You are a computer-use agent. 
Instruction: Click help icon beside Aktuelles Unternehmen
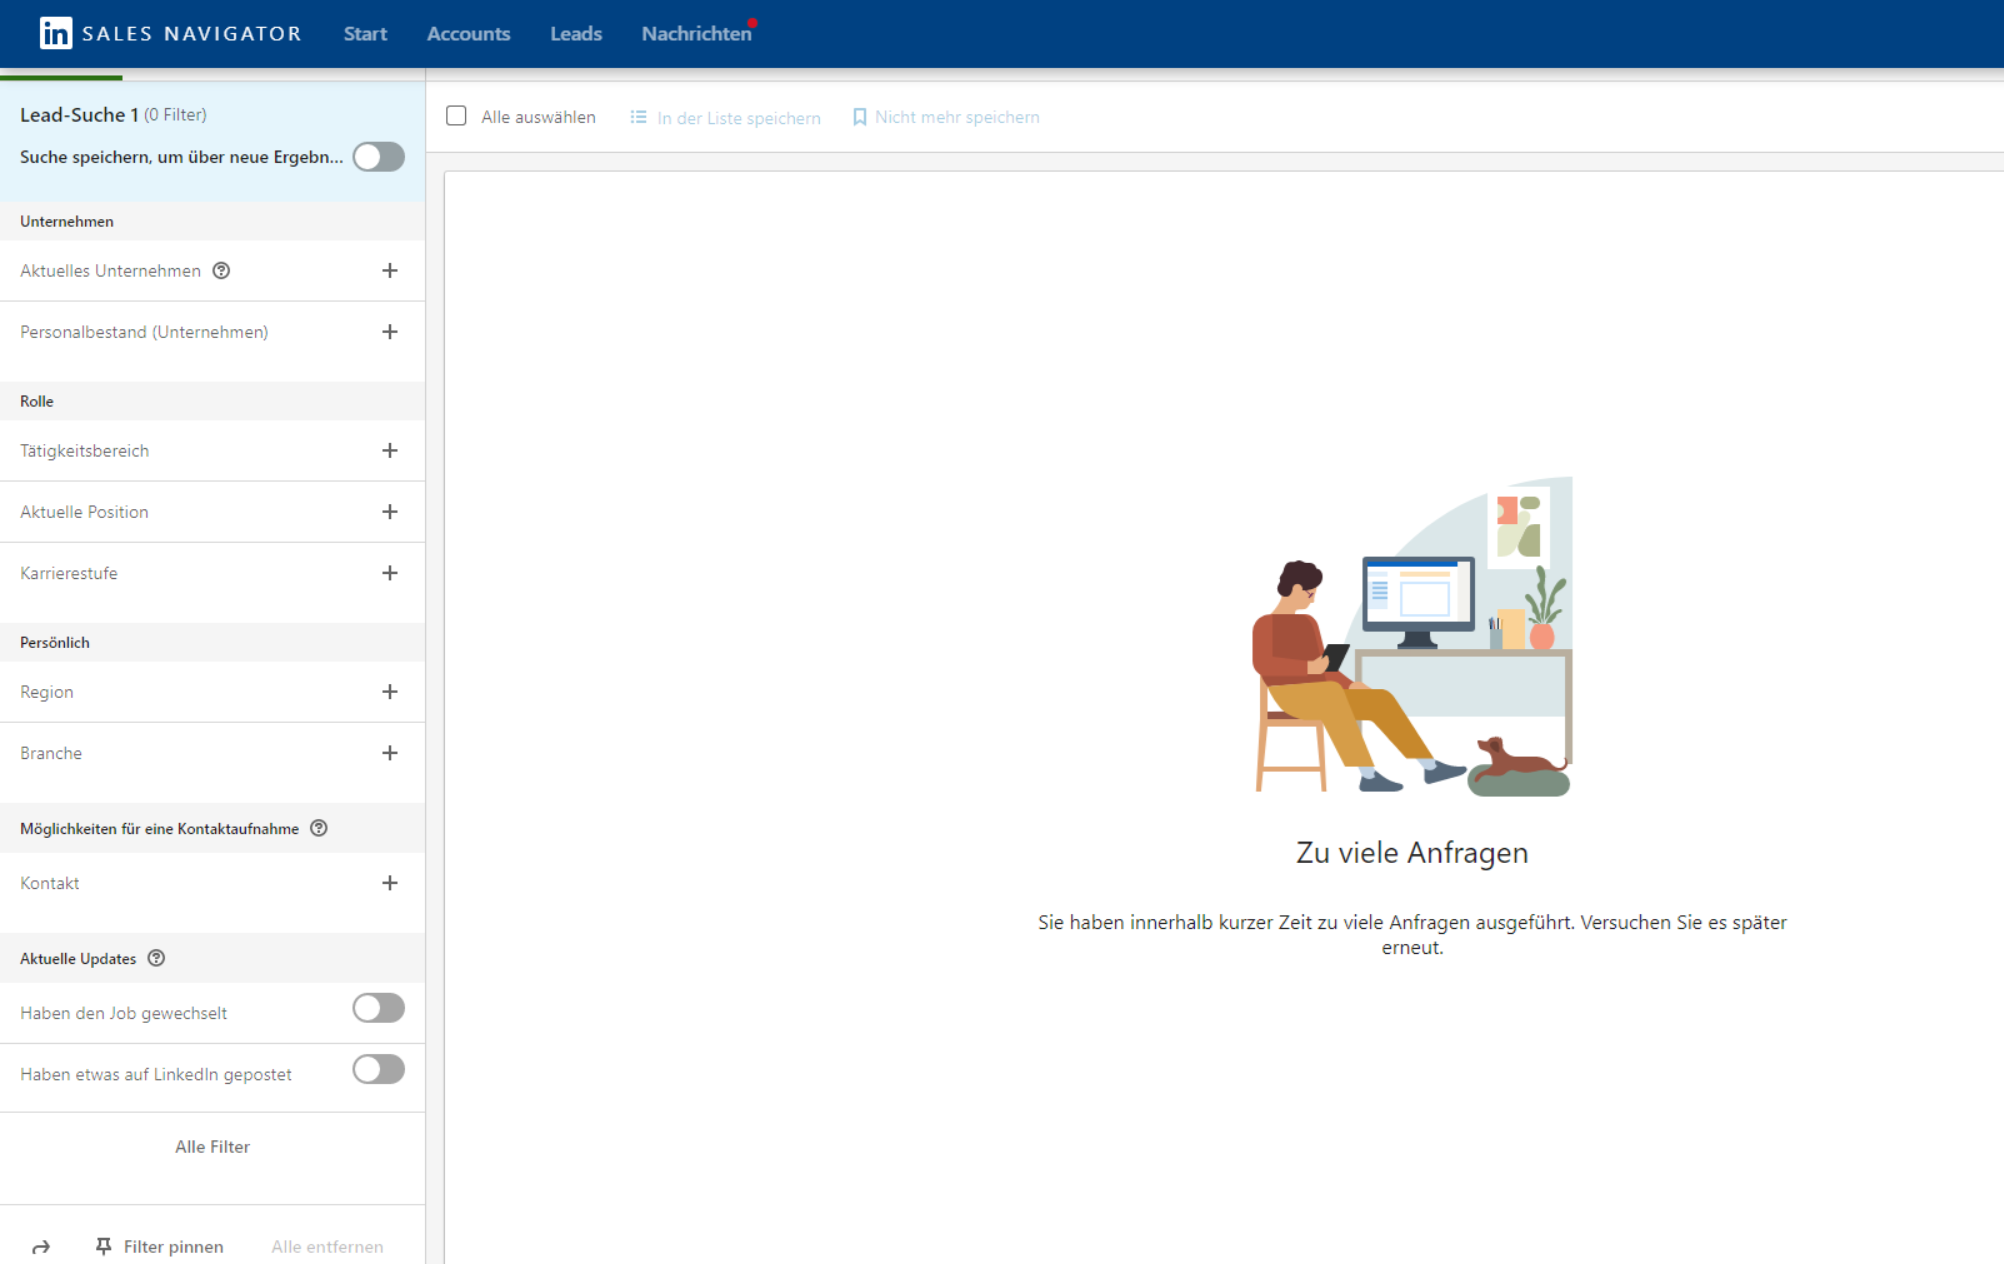click(221, 271)
